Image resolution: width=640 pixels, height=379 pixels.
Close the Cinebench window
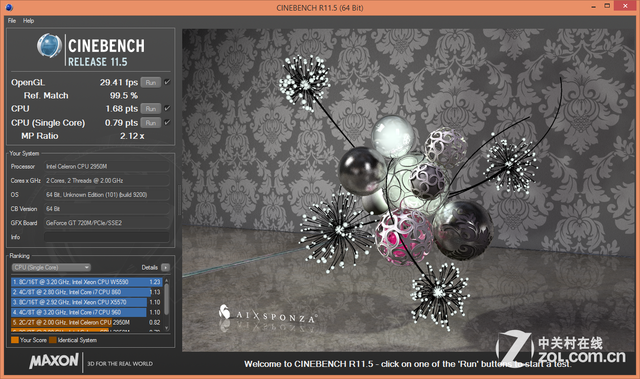click(x=626, y=6)
